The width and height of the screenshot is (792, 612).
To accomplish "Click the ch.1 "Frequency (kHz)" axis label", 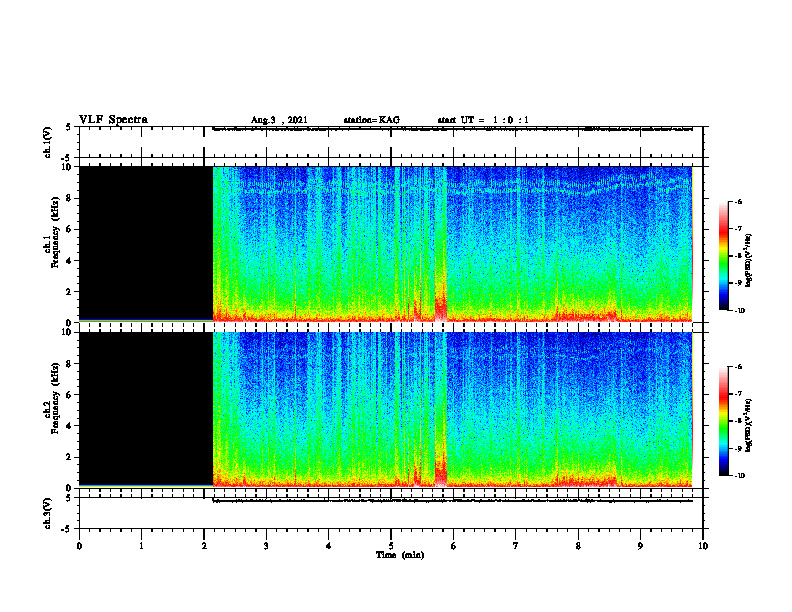I will [55, 233].
